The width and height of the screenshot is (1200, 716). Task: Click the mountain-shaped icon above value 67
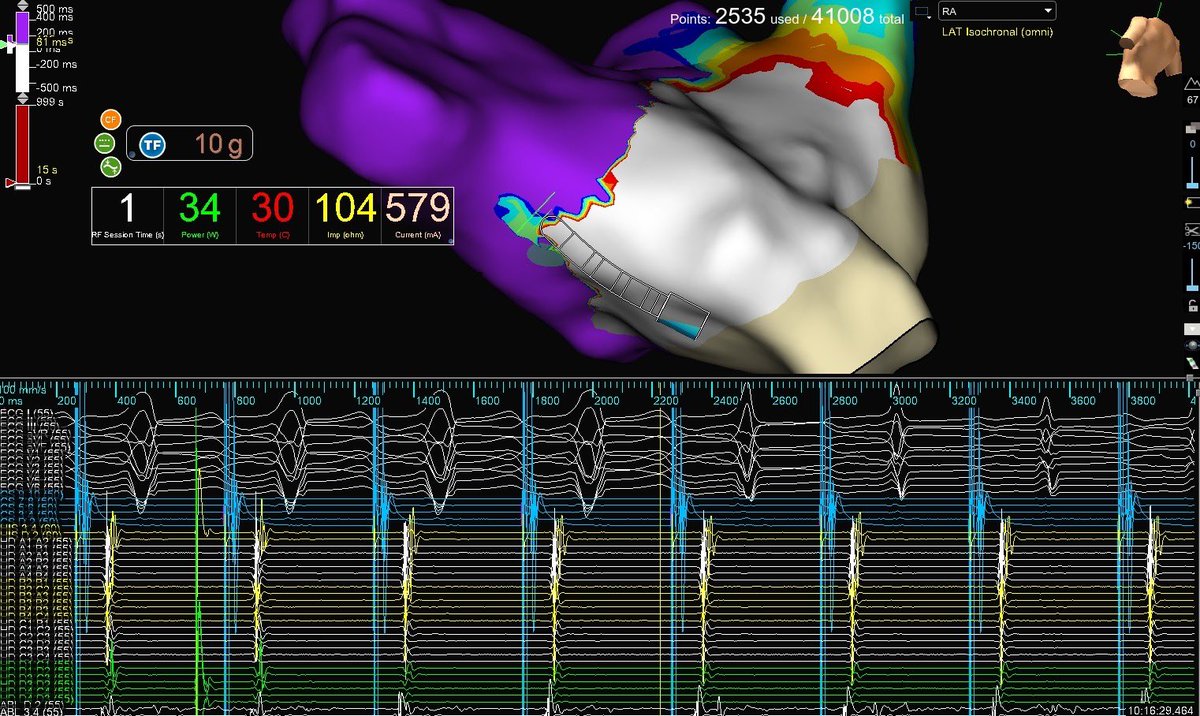tap(1191, 85)
